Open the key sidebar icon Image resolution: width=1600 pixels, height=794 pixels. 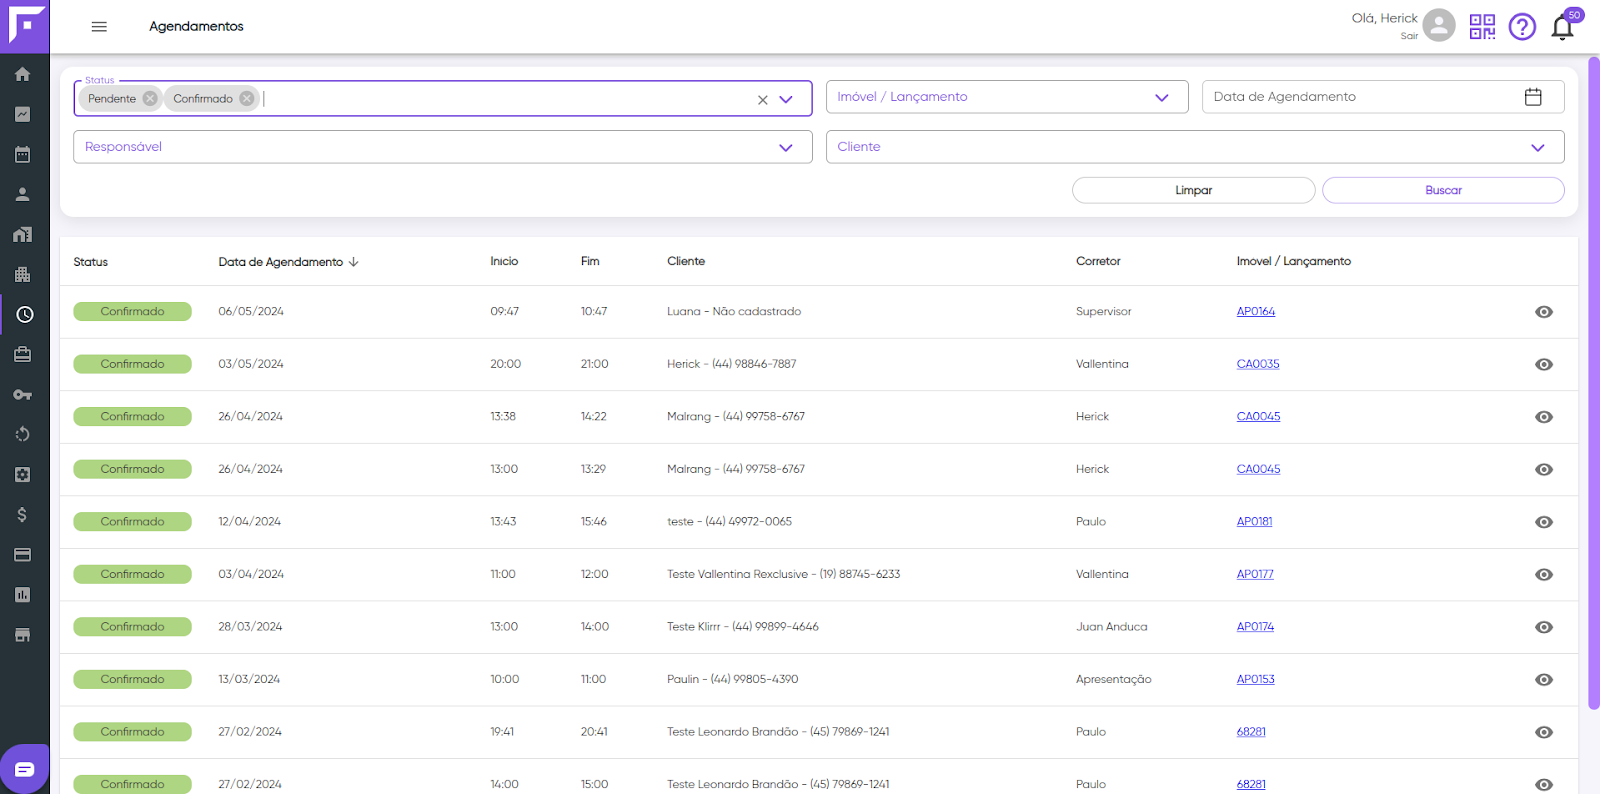pos(23,394)
